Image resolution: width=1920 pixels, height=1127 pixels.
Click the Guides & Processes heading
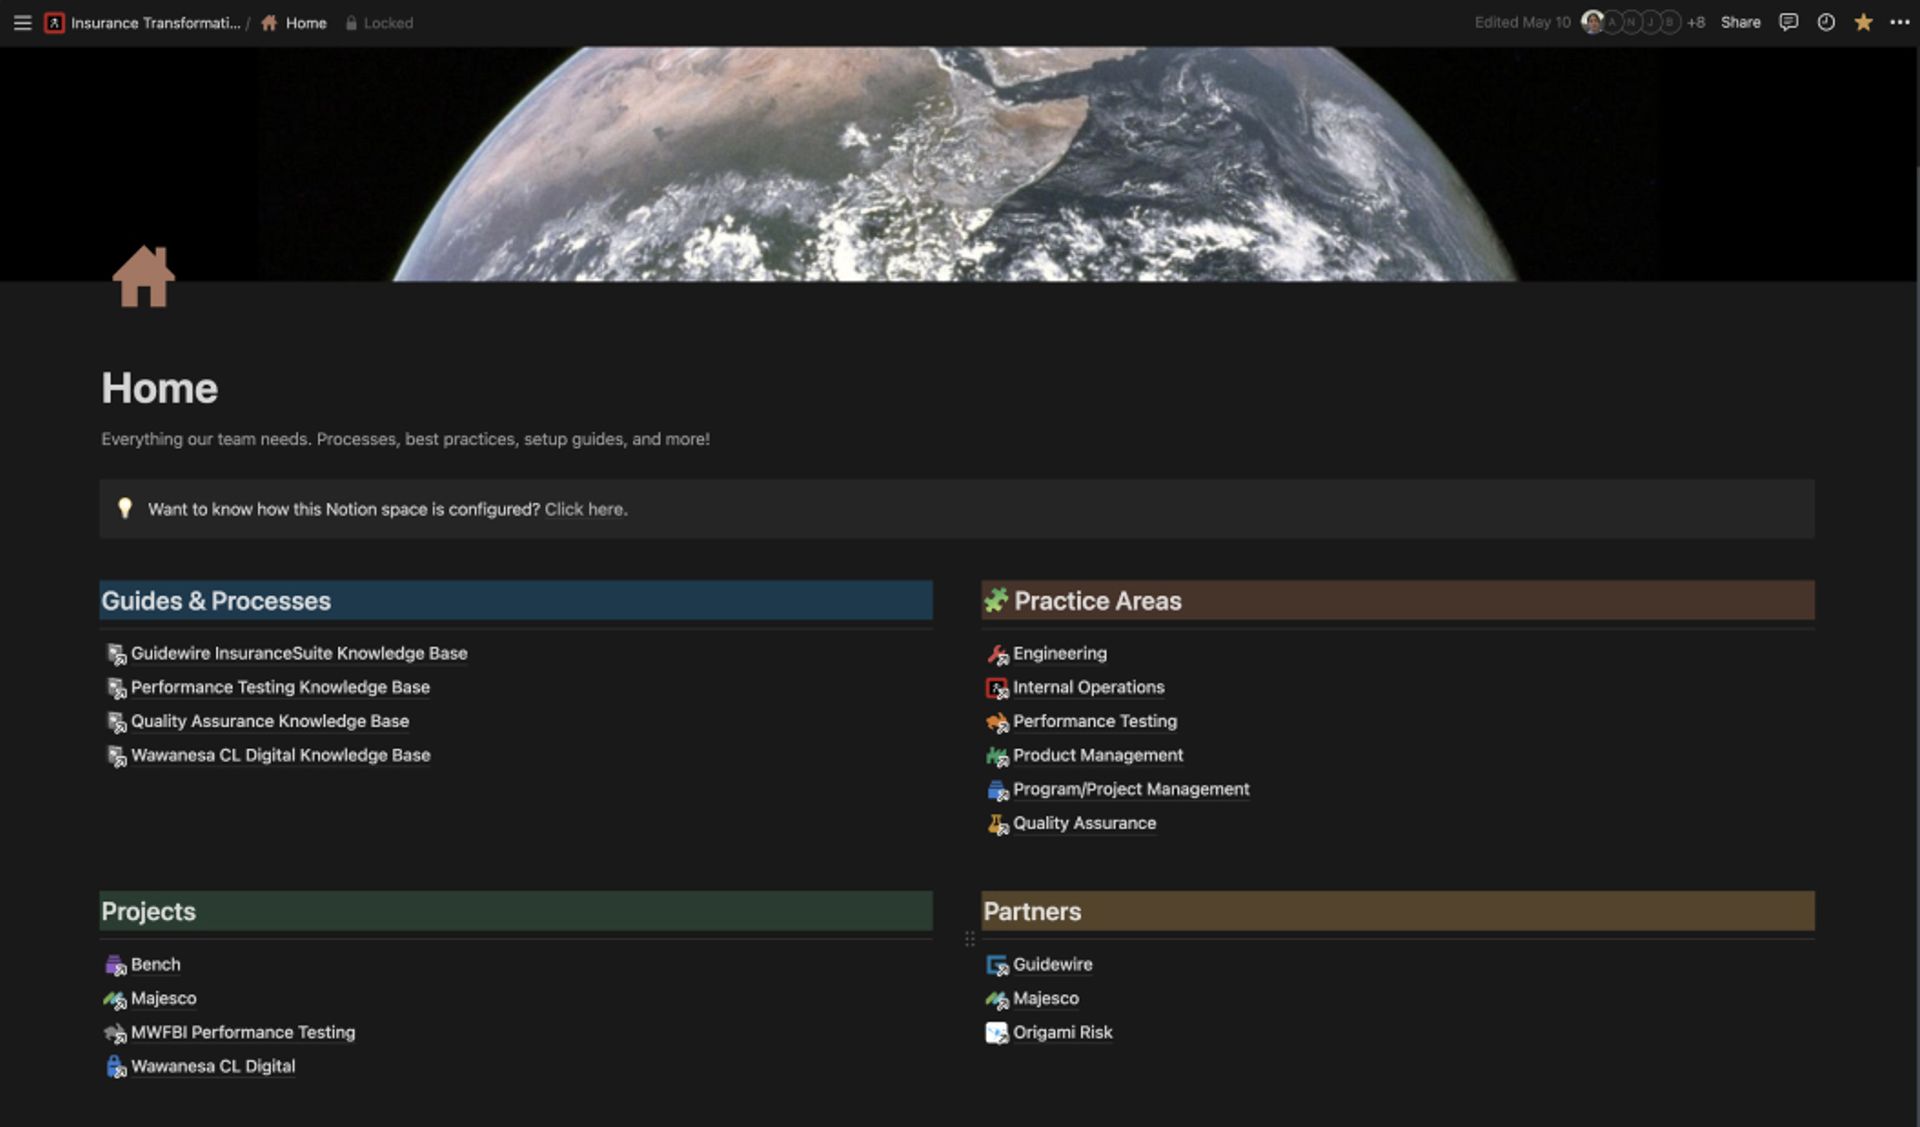(x=216, y=601)
